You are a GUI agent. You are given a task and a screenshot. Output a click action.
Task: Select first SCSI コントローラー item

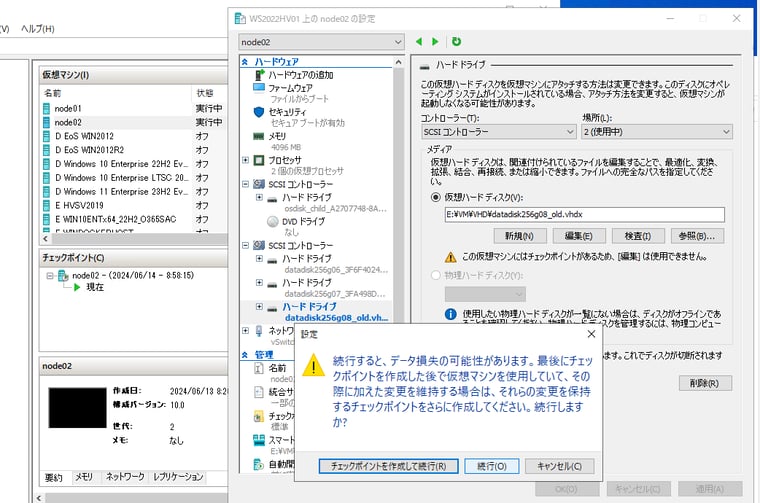301,184
